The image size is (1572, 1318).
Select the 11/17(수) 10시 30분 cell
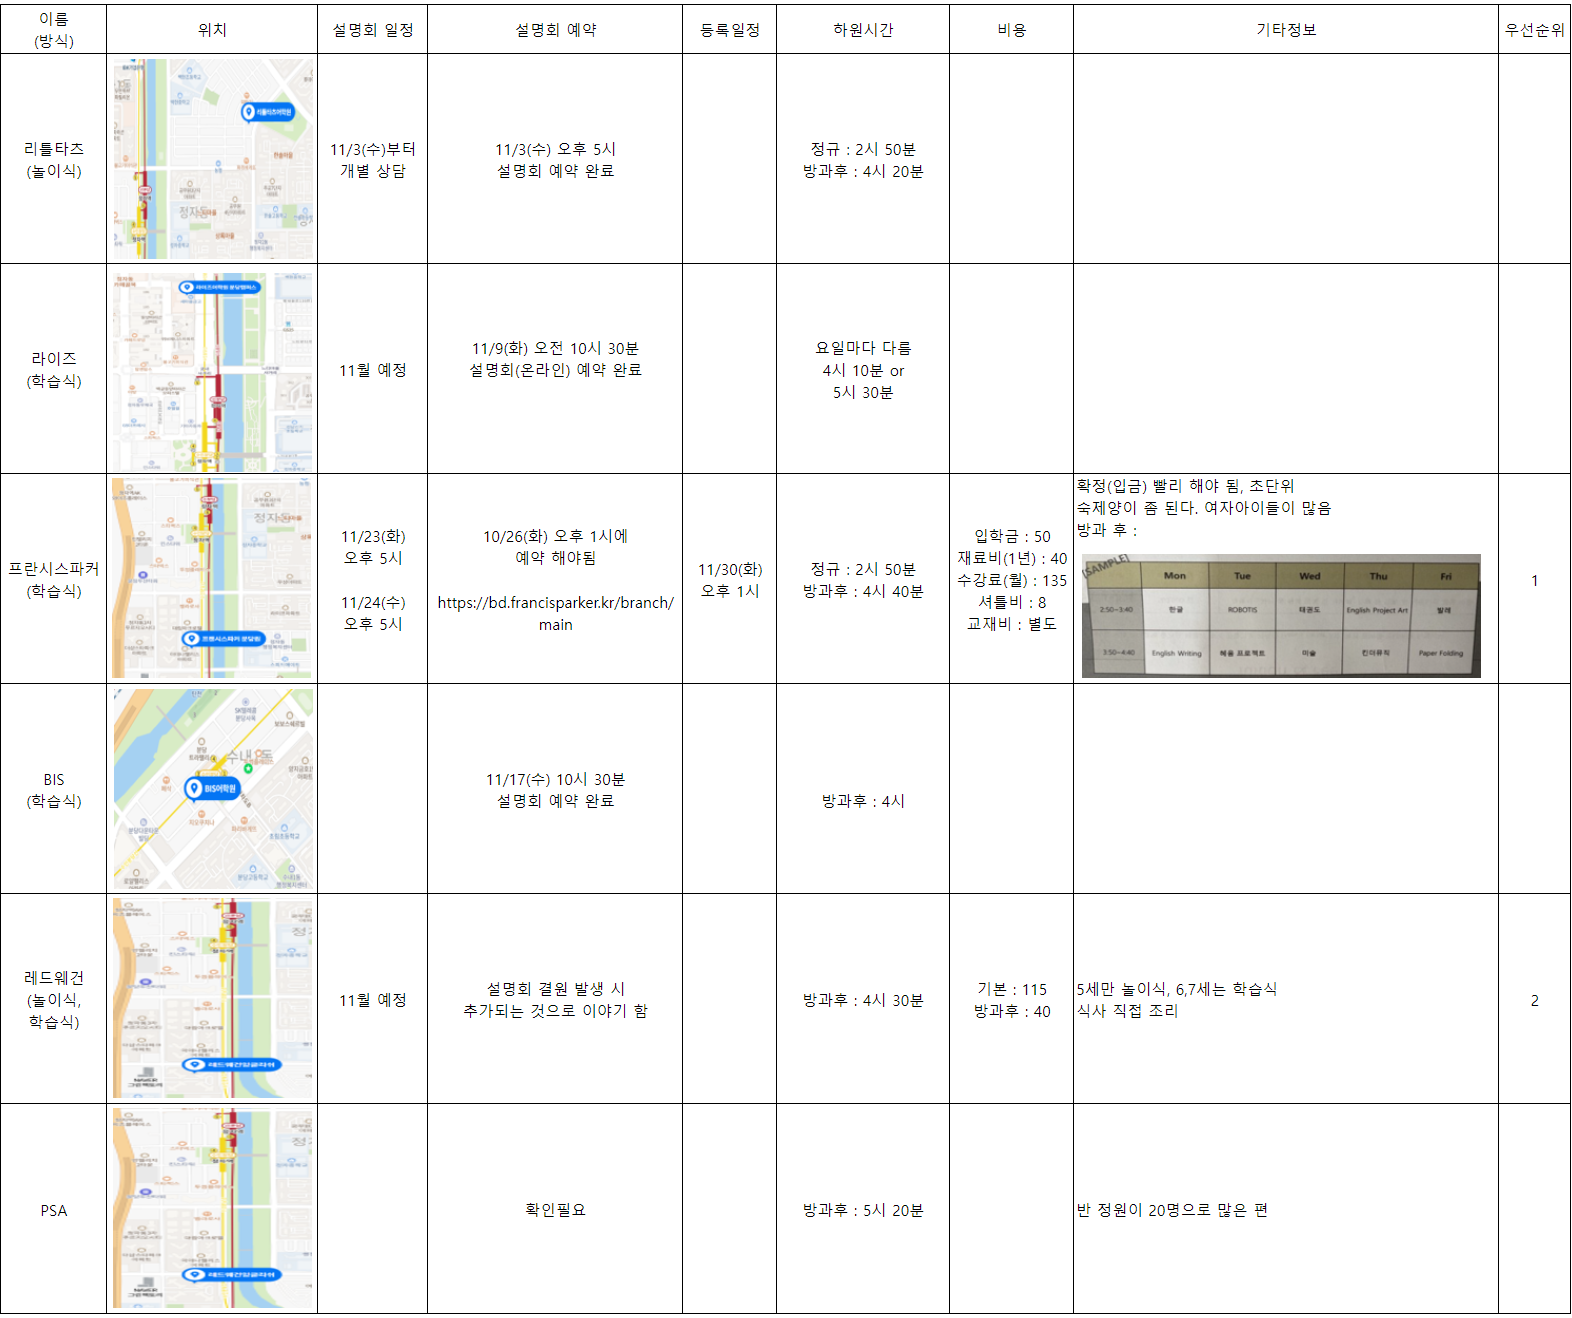pyautogui.click(x=555, y=789)
